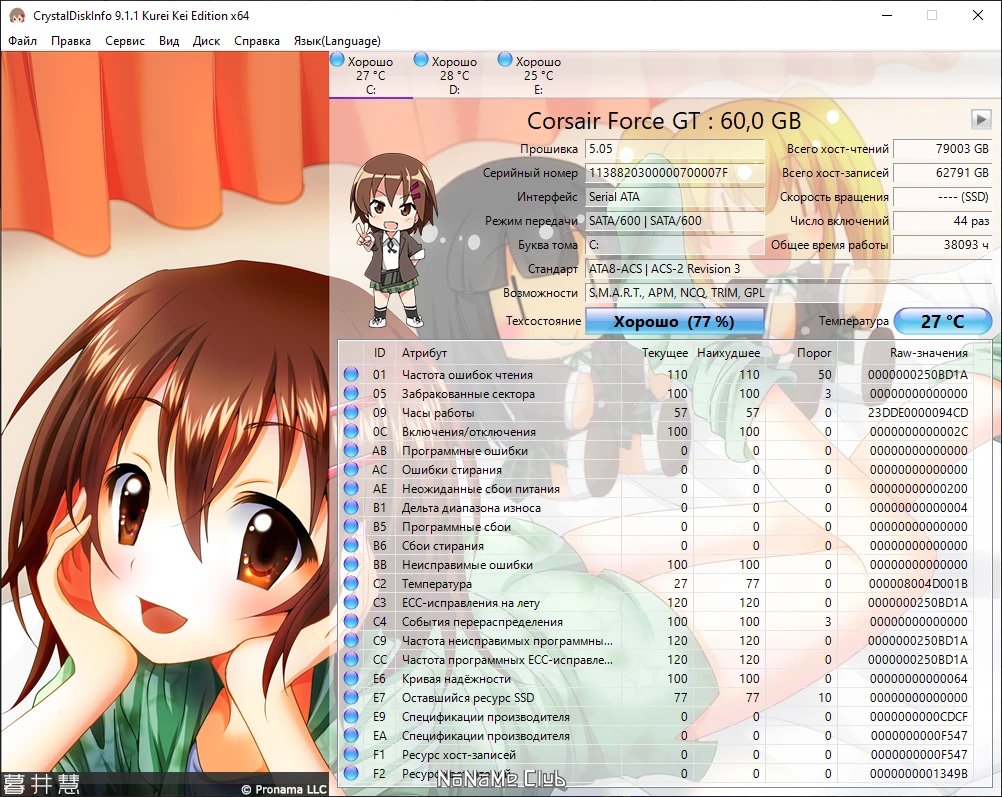The height and width of the screenshot is (797, 1002).
Task: Click status orb for Частота ошибок чтения
Action: pyautogui.click(x=351, y=375)
